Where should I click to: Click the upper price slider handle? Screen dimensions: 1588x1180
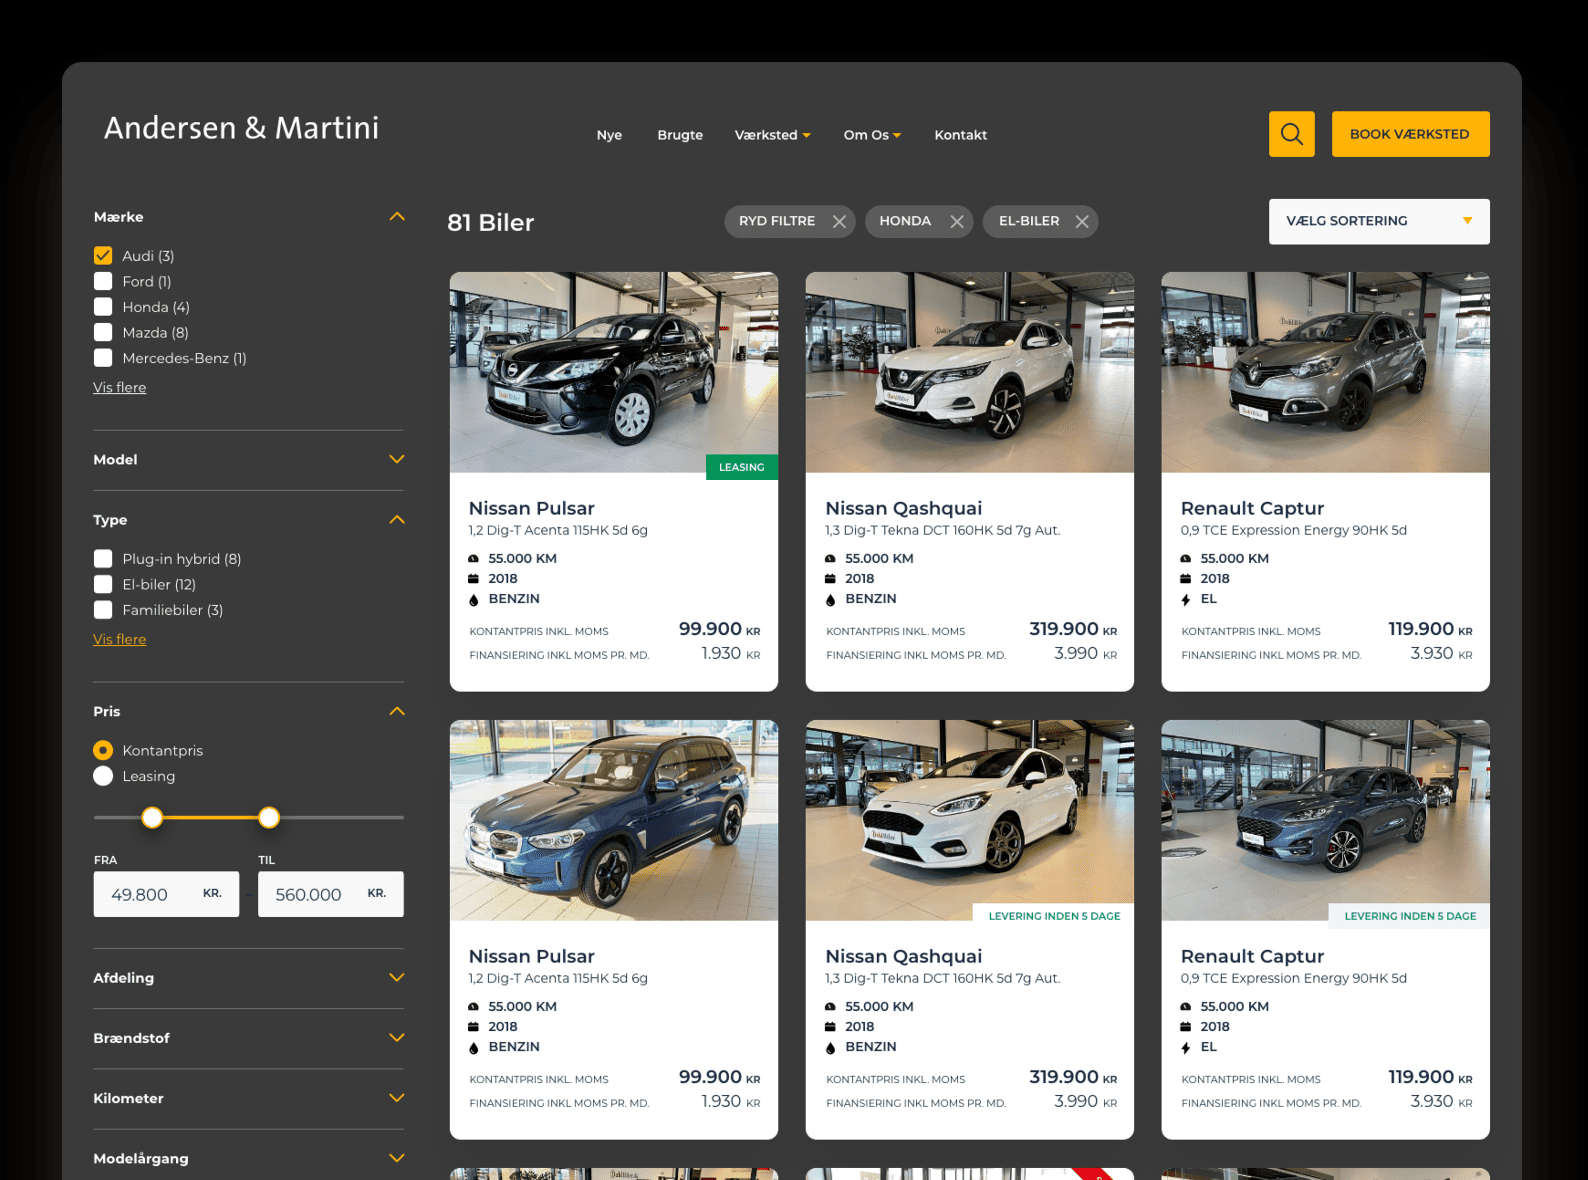coord(269,817)
